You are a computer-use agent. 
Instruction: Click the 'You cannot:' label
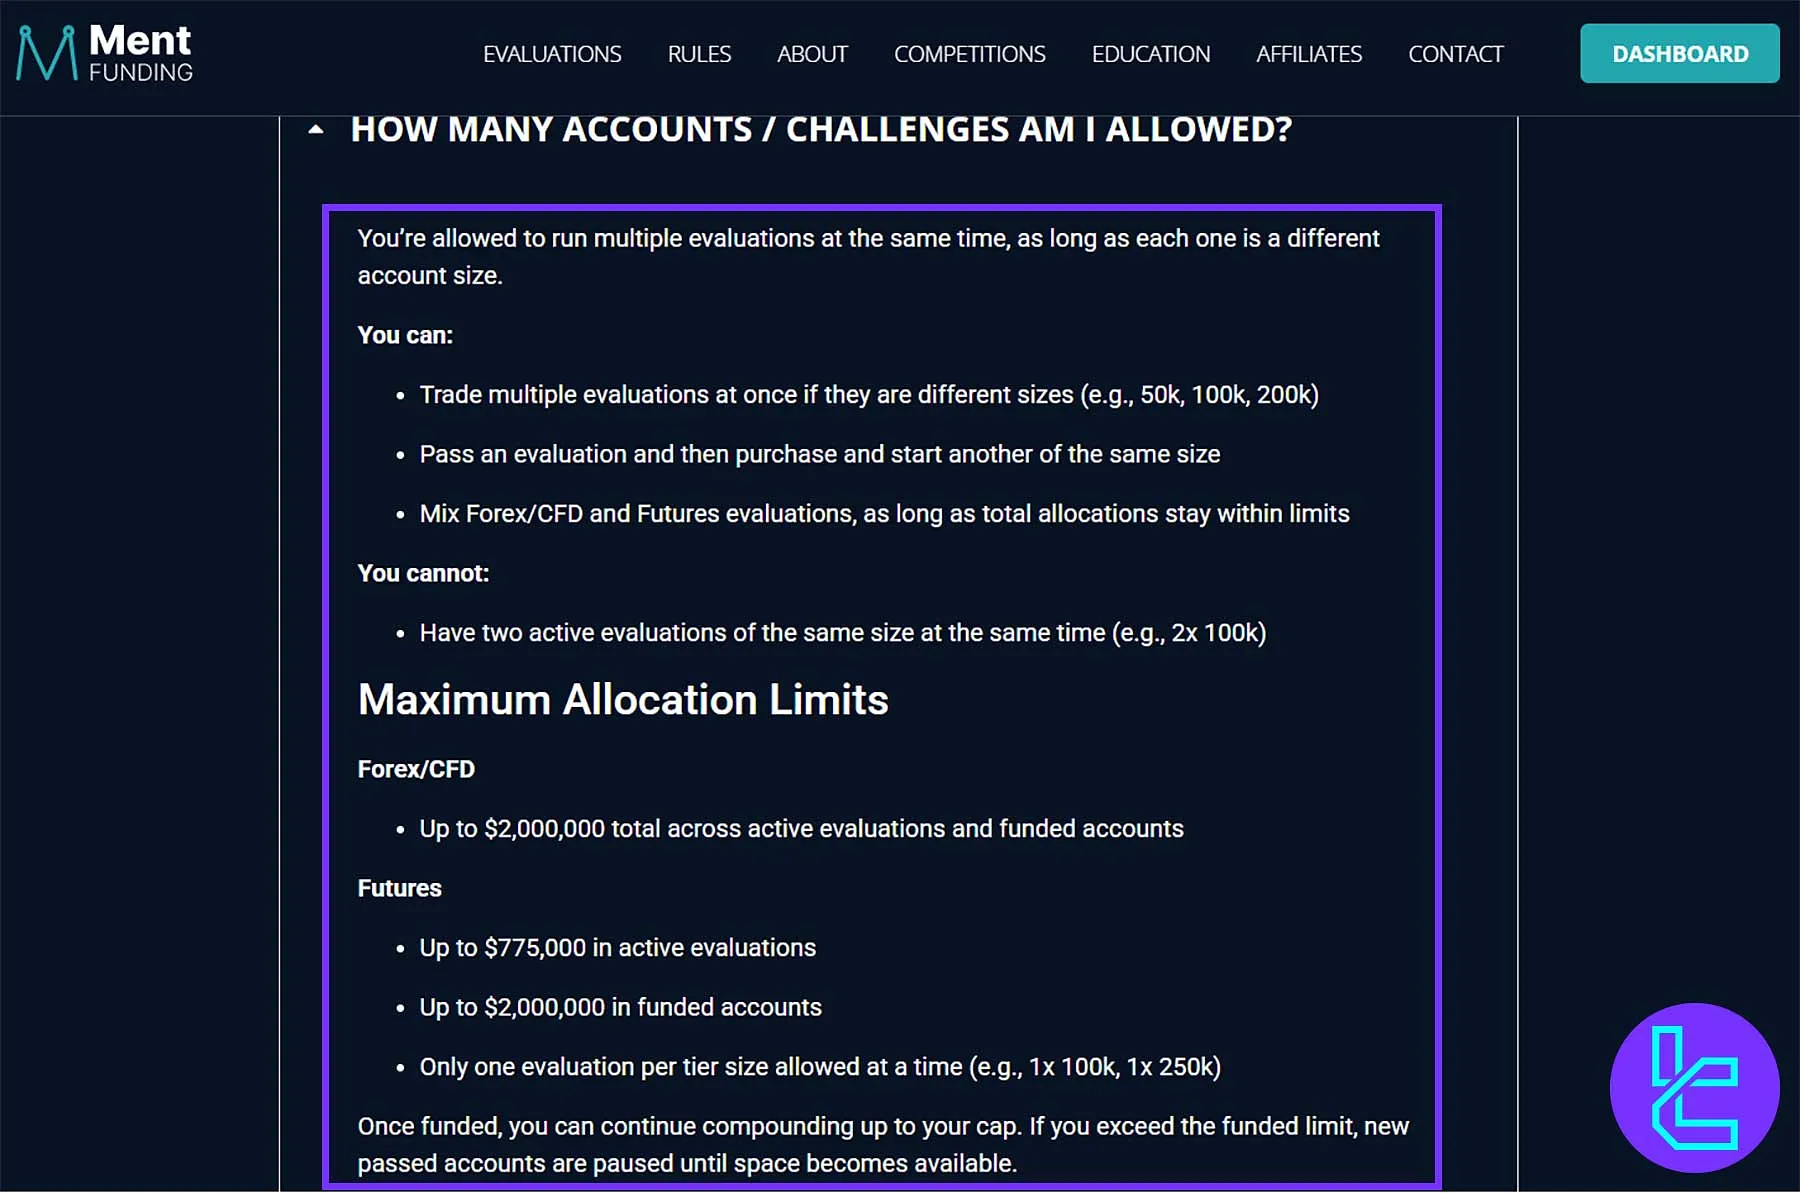423,573
